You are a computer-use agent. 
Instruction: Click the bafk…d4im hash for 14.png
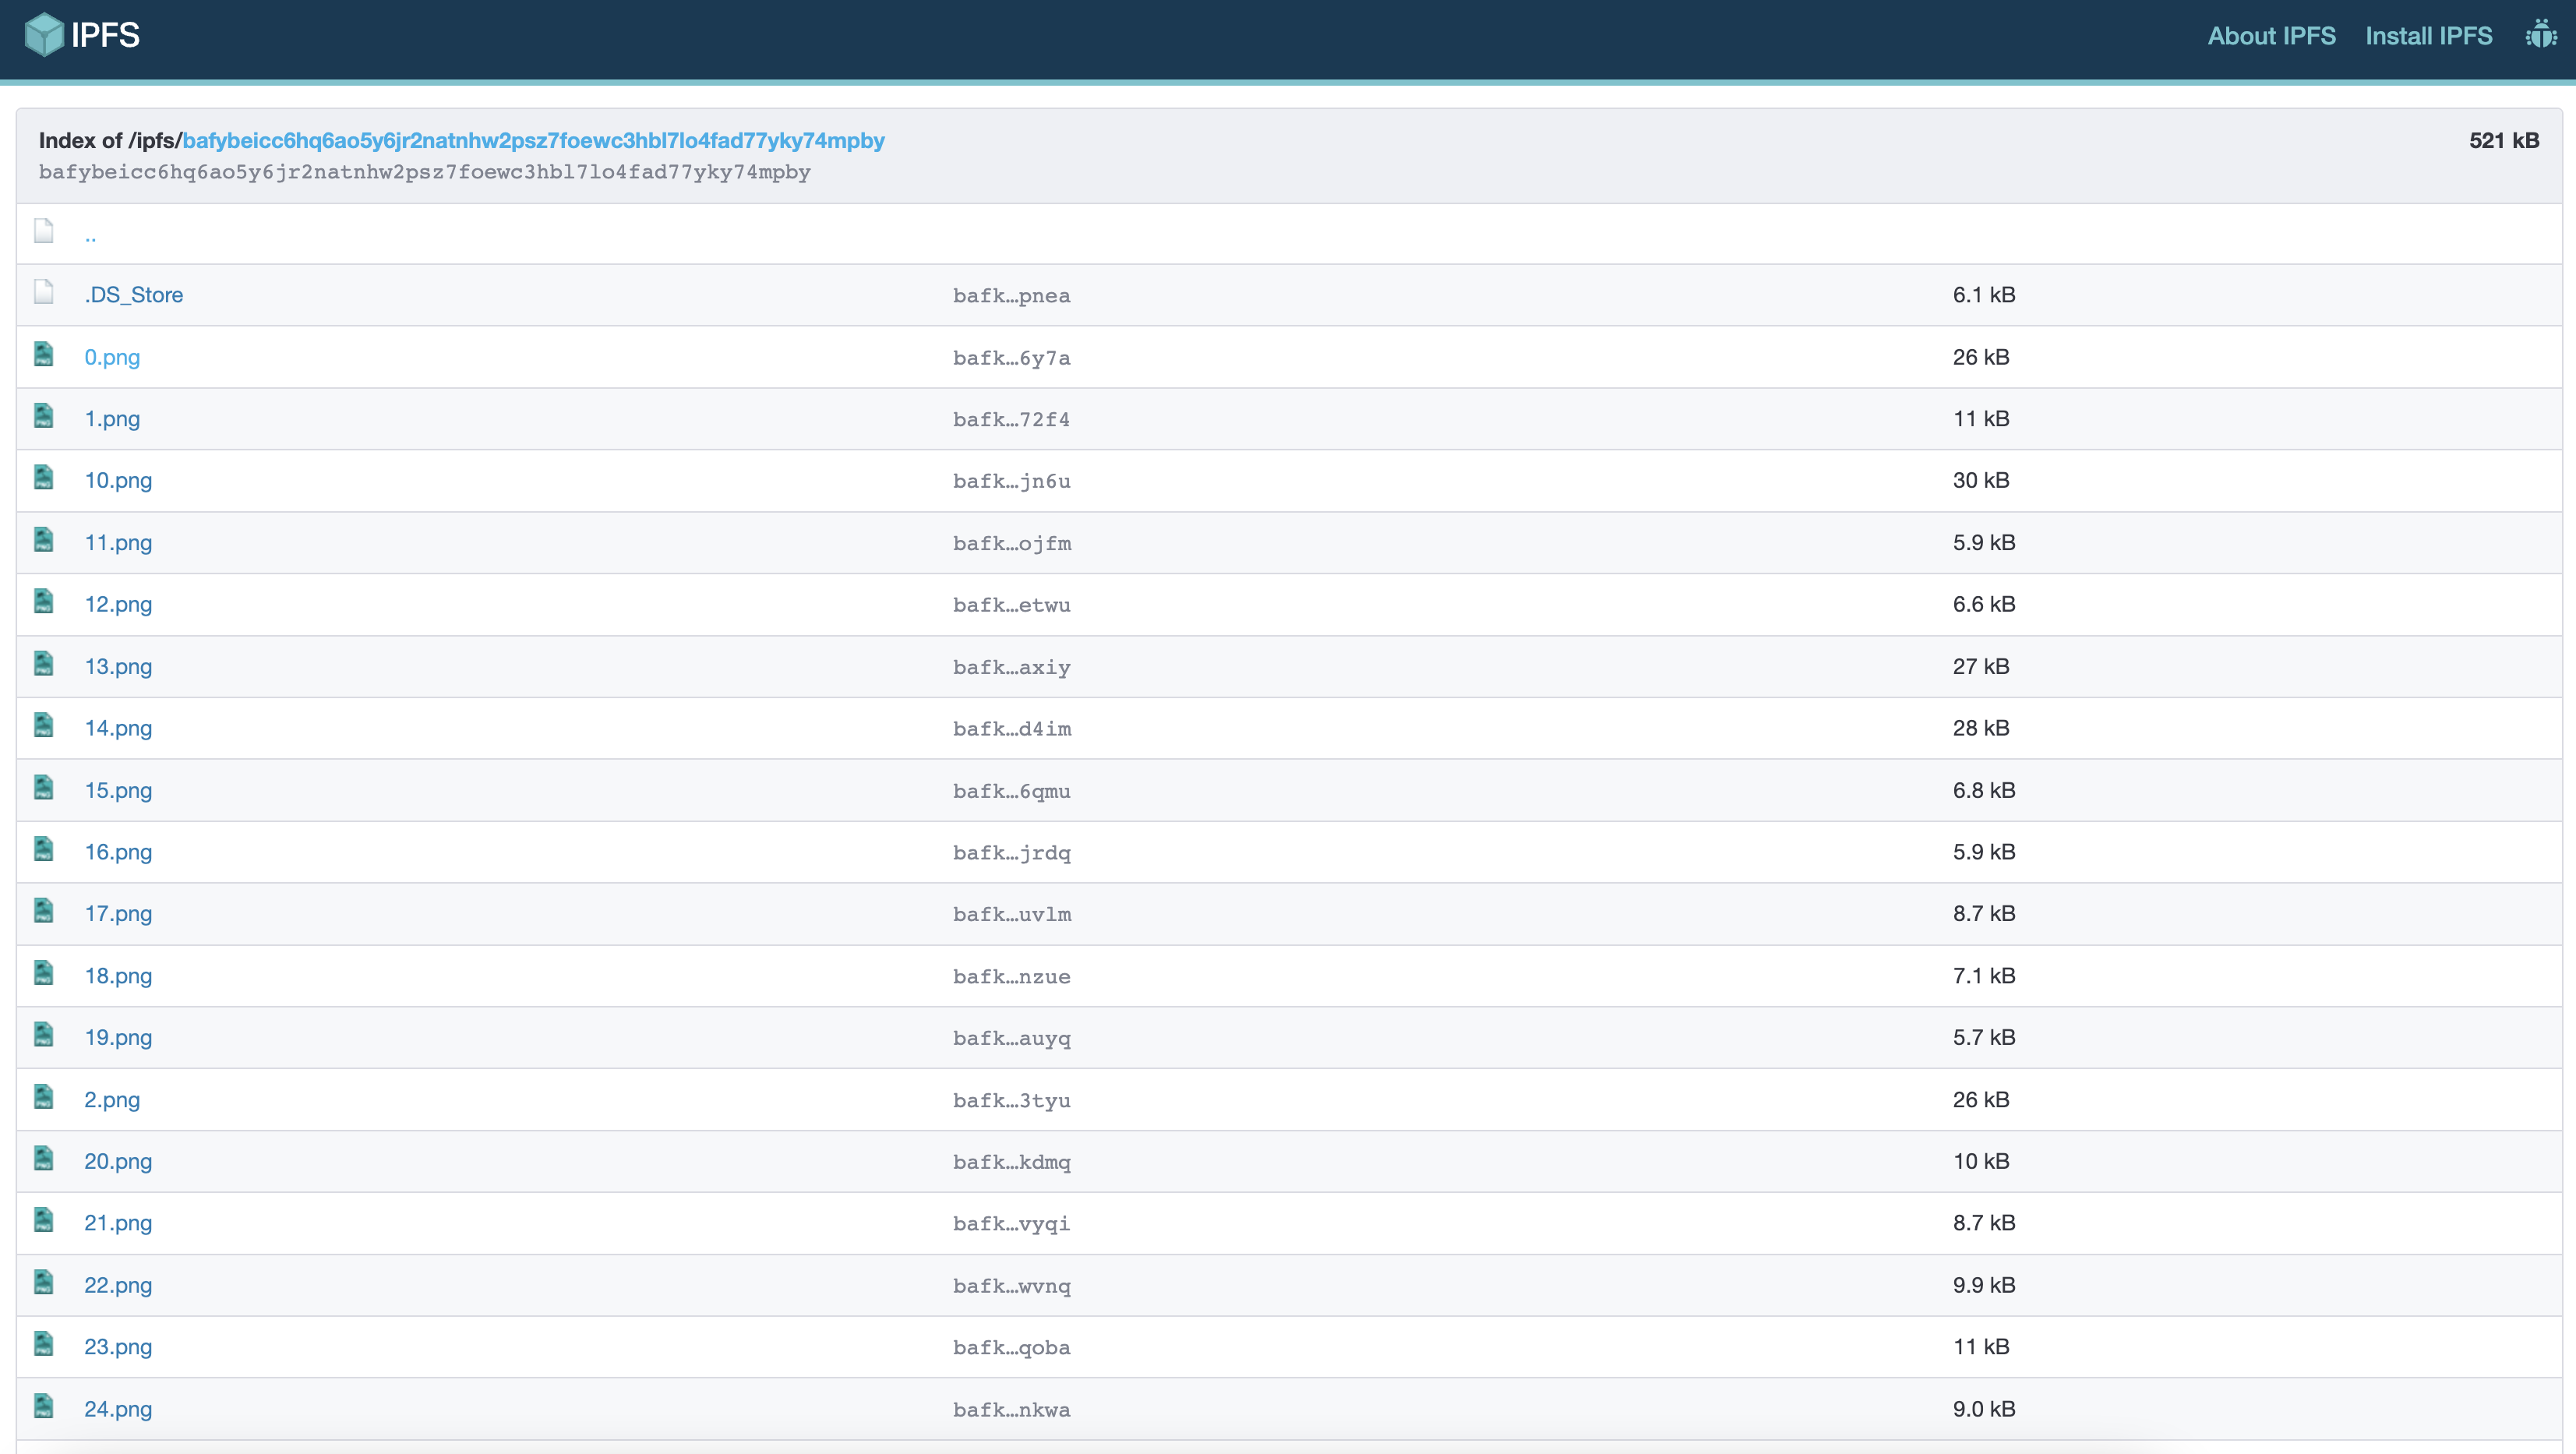coord(1011,729)
